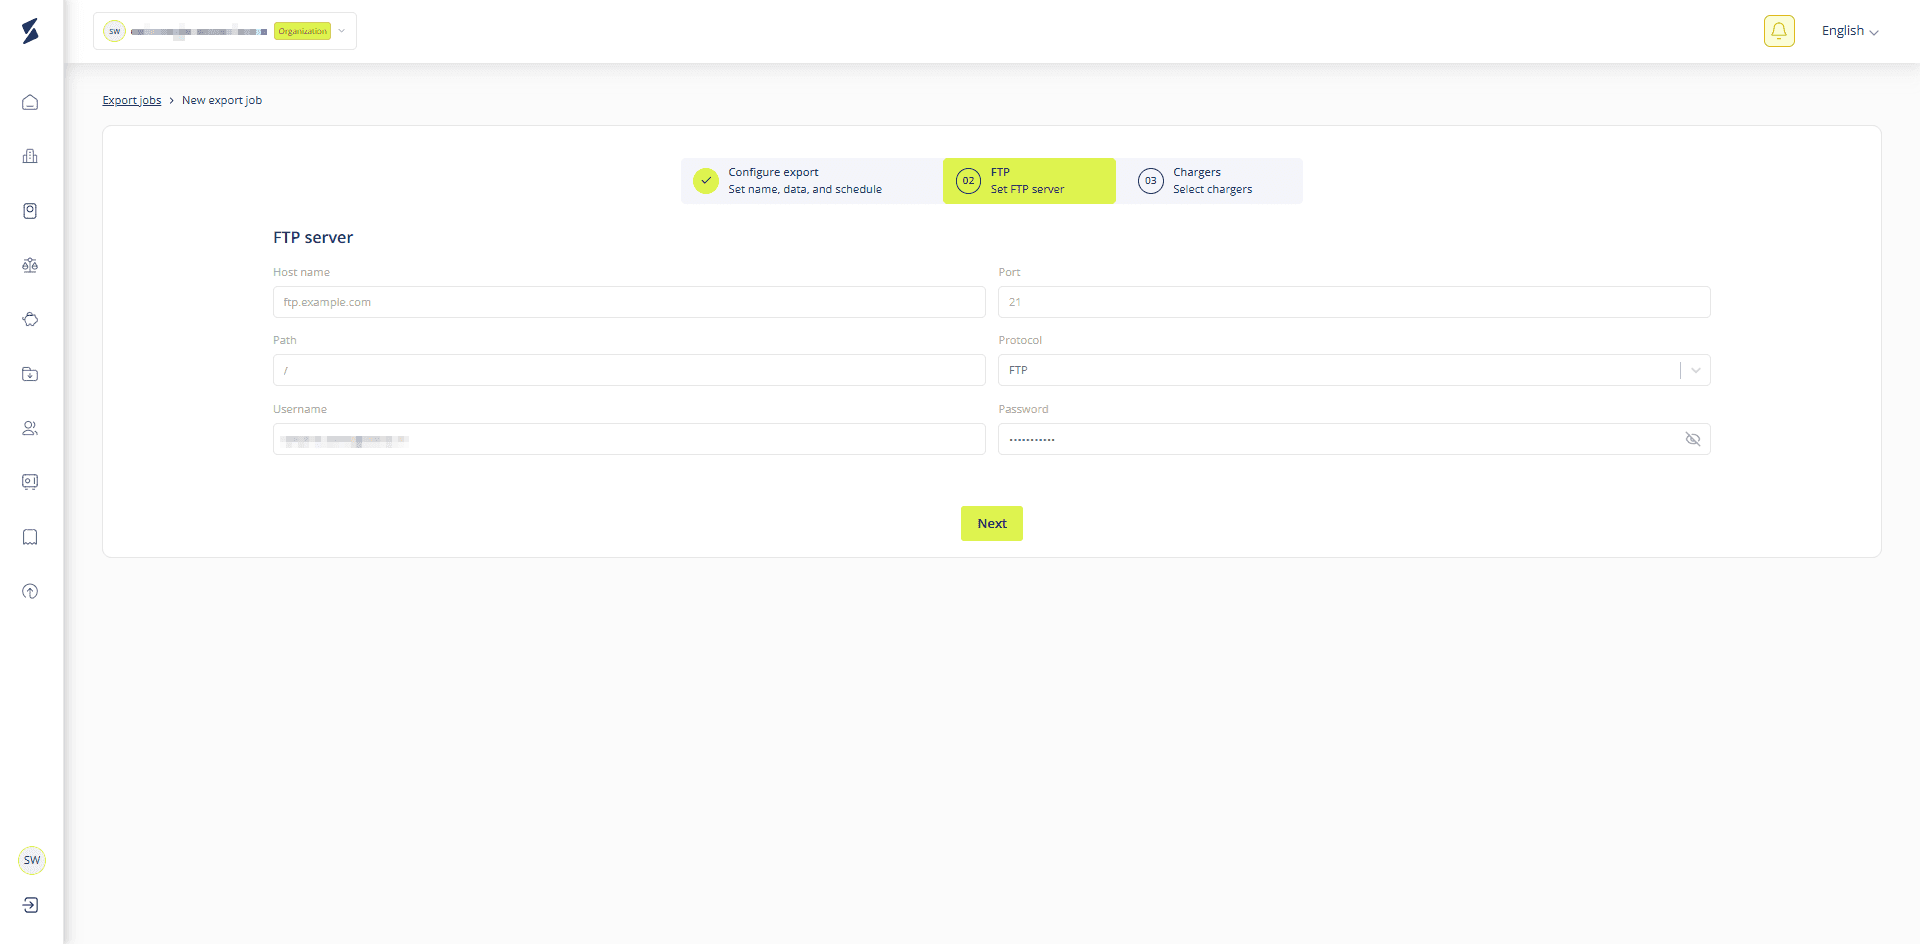Open the safe vault icon in sidebar
The image size is (1920, 944).
(30, 482)
